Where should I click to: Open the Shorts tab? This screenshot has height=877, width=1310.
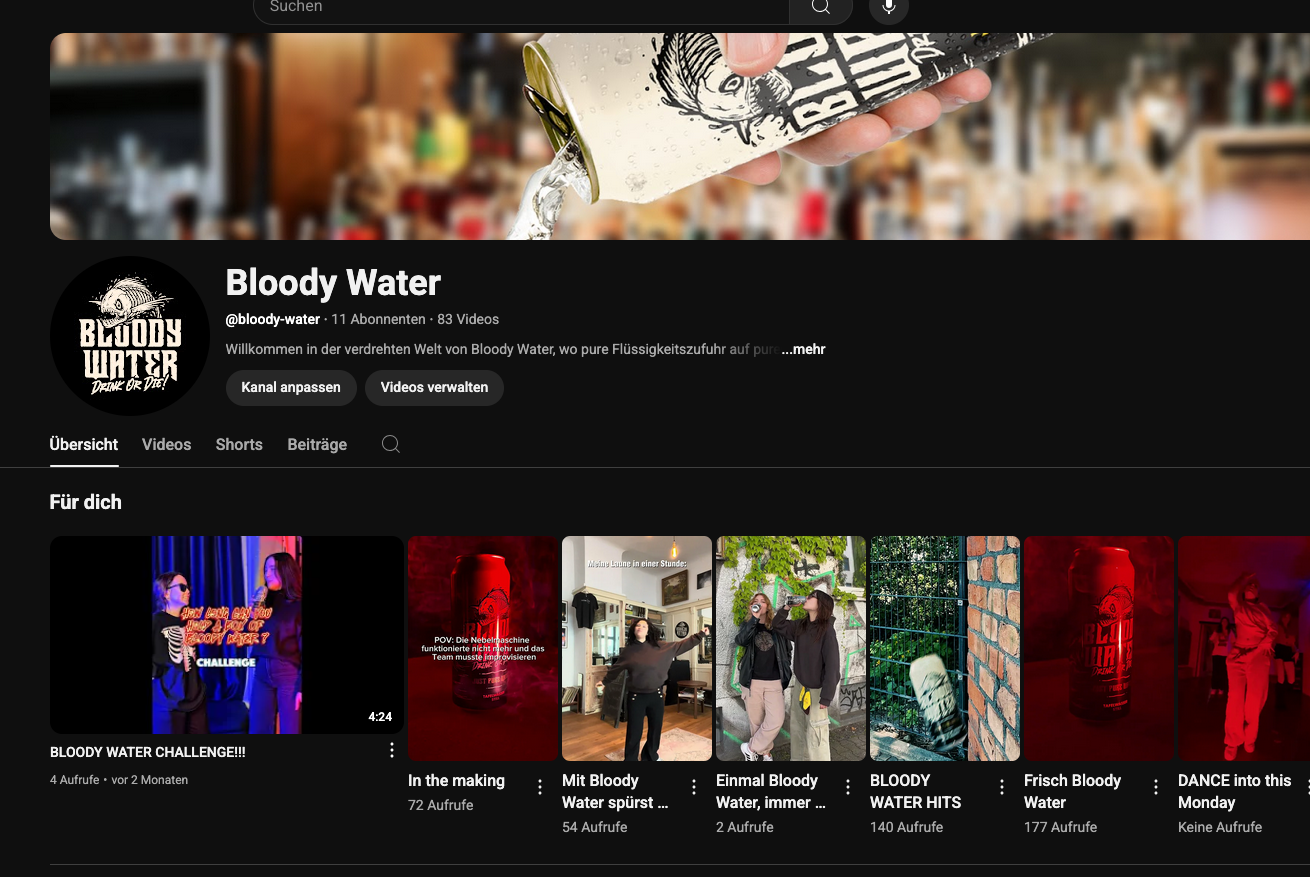click(x=239, y=445)
